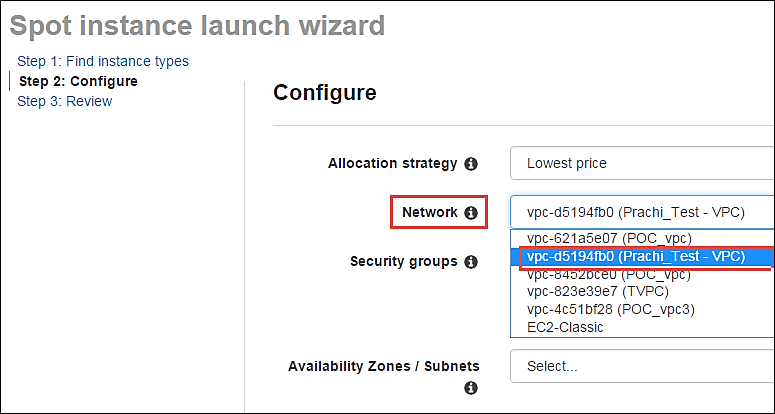Viewport: 775px width, 414px height.
Task: Click the Configure section heading
Action: [325, 93]
